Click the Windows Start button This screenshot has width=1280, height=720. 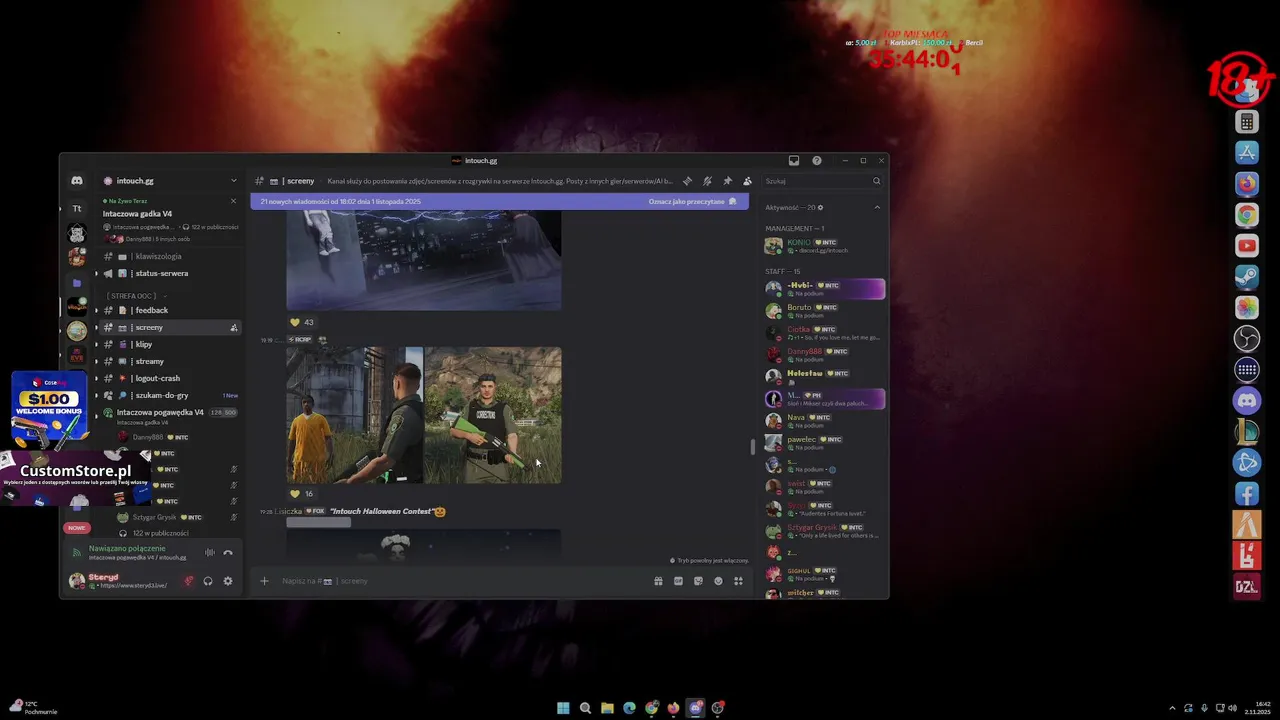[563, 708]
